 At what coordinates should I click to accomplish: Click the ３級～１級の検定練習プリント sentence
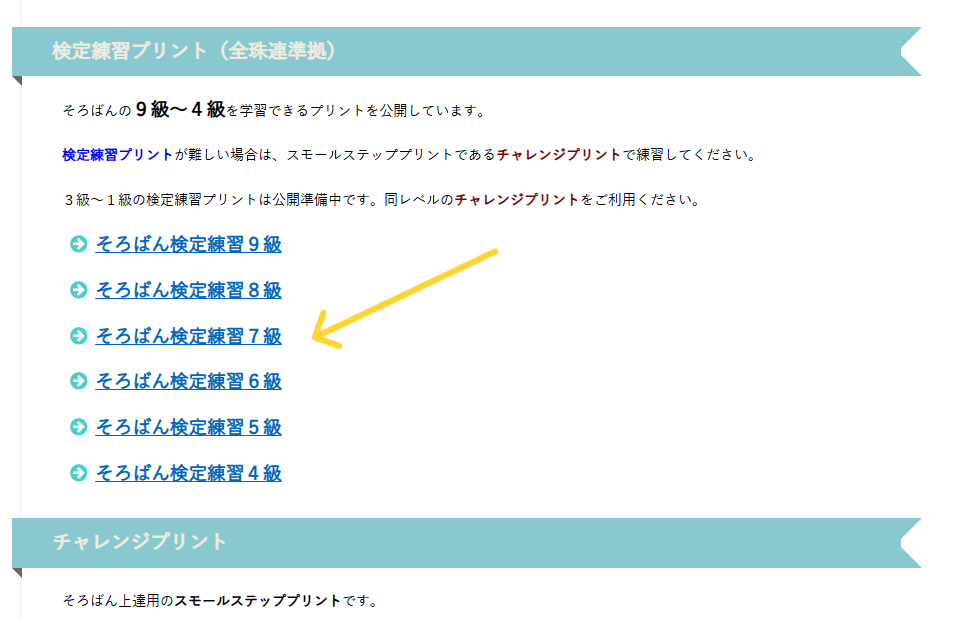[x=382, y=200]
